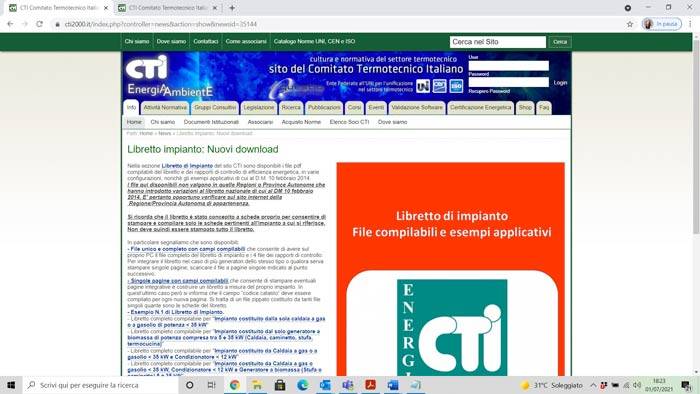Reload the page with the refresh icon

(39, 24)
